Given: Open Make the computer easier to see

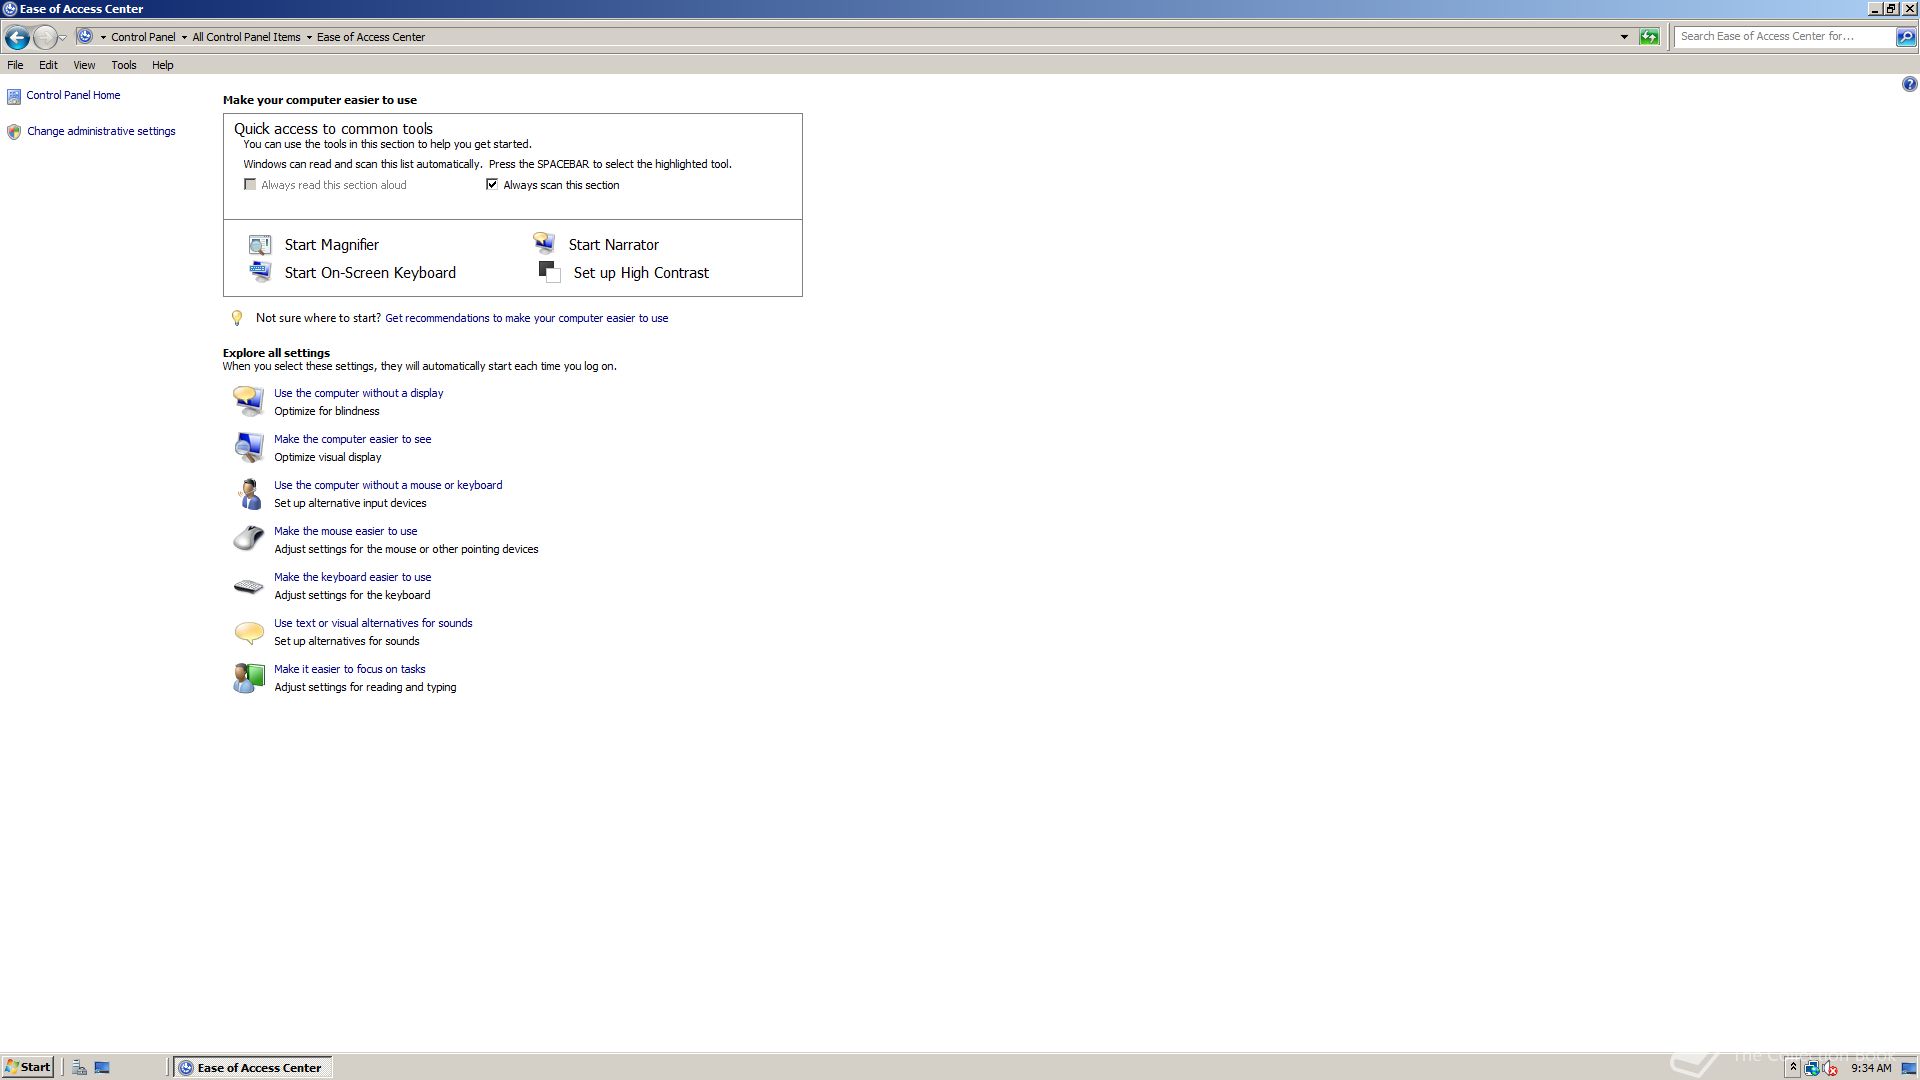Looking at the screenshot, I should [352, 440].
